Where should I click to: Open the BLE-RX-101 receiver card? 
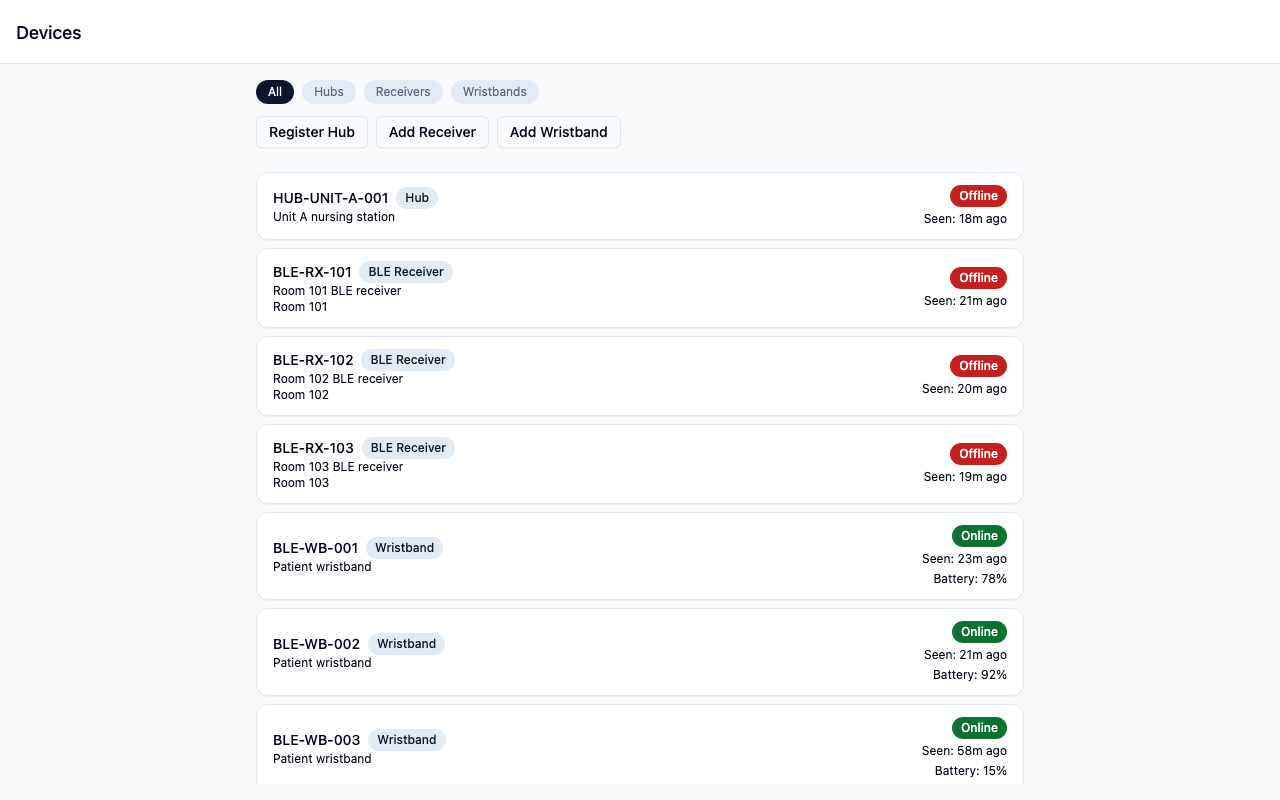click(640, 288)
